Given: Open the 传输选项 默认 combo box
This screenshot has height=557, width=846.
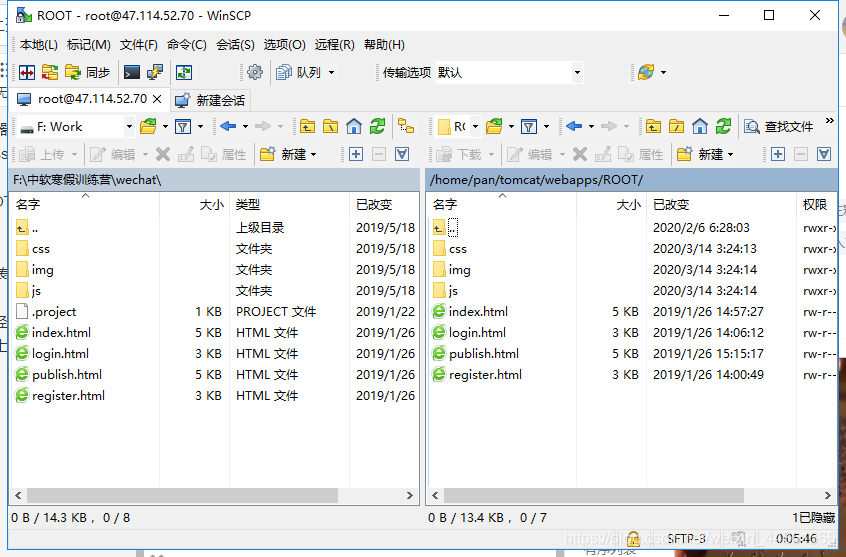Looking at the screenshot, I should click(509, 72).
